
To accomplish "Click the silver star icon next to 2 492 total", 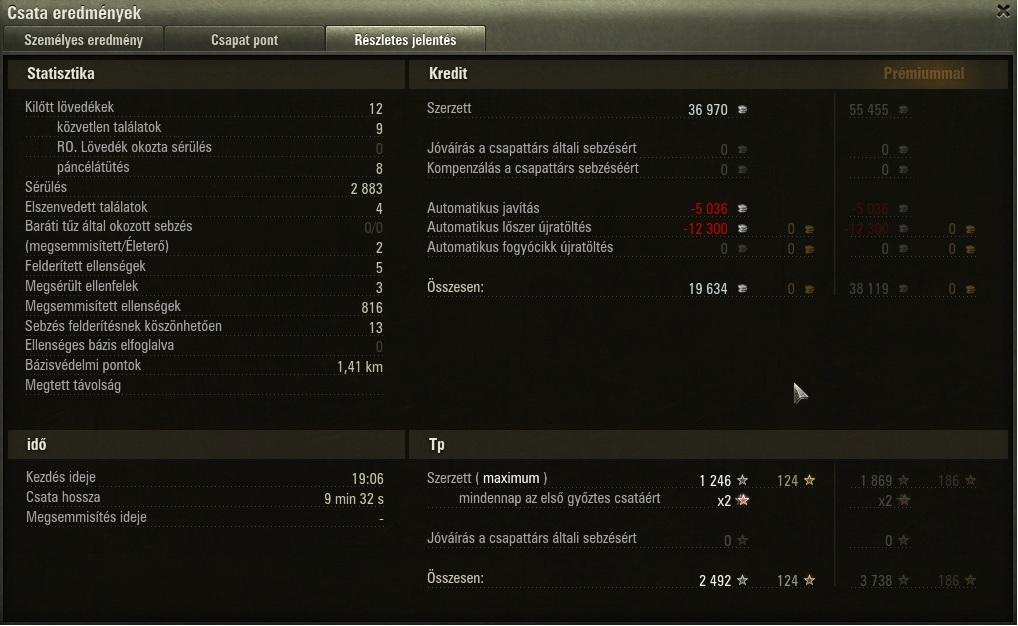I will coord(743,580).
